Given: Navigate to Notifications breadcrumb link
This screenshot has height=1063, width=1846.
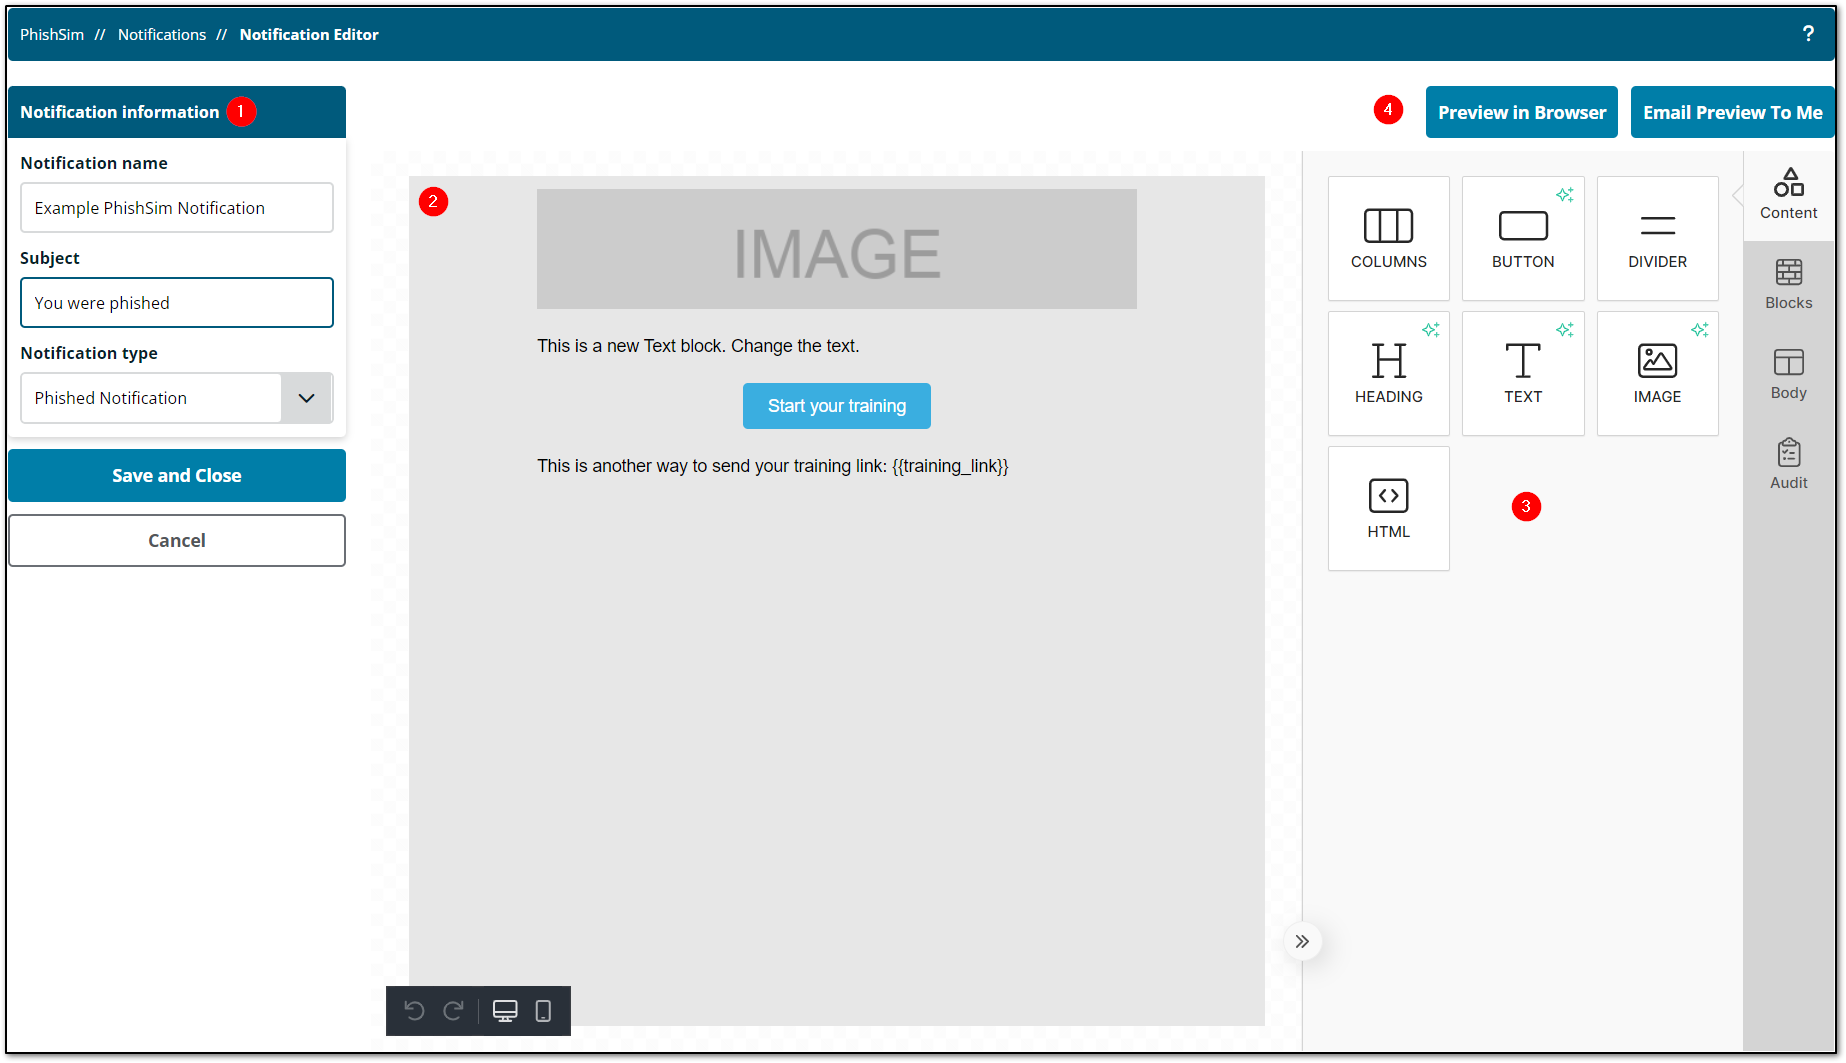Looking at the screenshot, I should 161,33.
